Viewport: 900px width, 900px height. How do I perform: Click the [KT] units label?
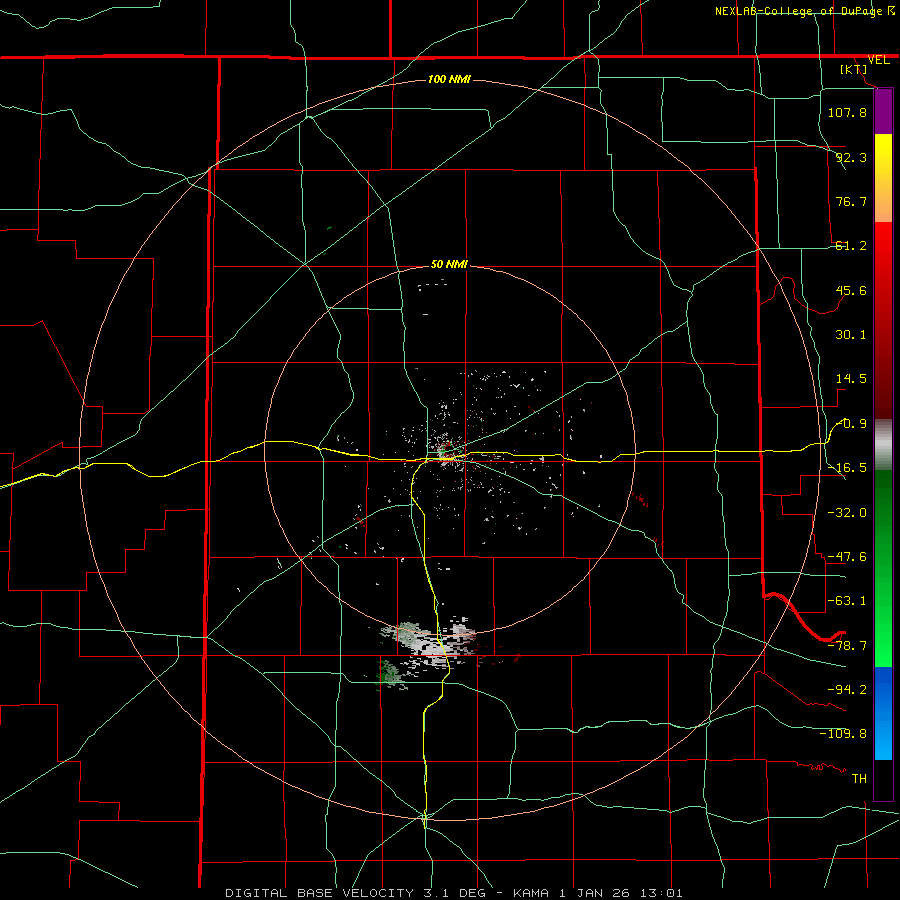[x=854, y=69]
